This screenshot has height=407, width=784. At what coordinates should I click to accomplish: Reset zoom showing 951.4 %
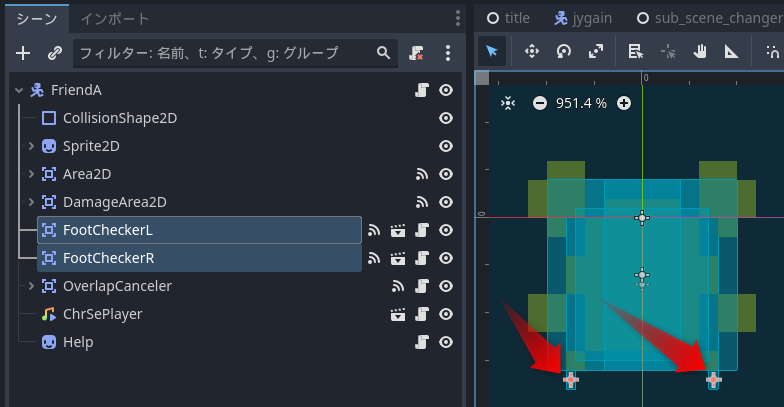point(581,103)
